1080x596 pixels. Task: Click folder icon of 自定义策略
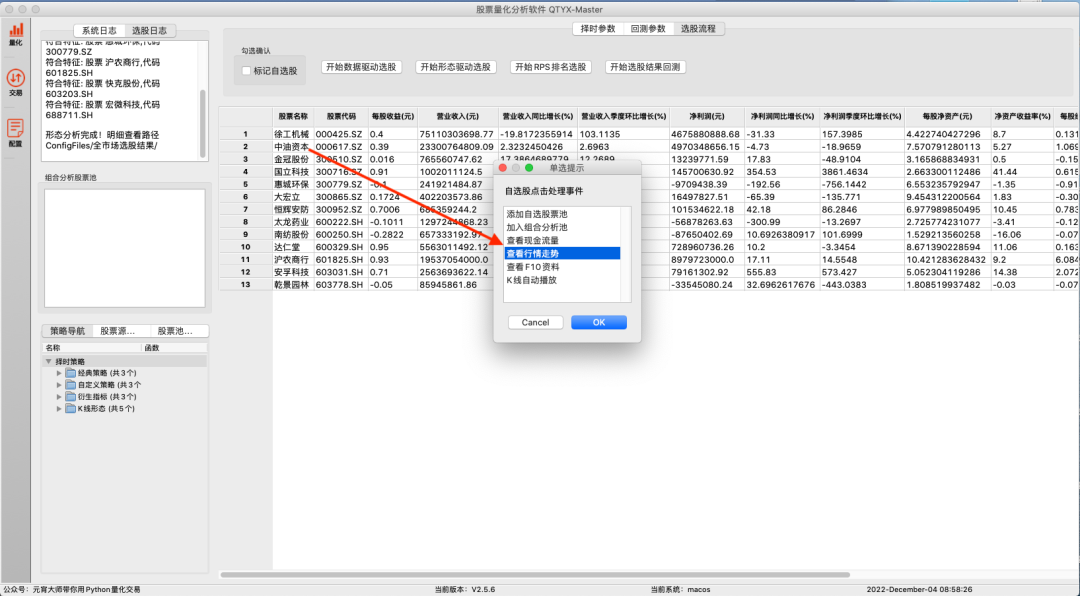pos(70,384)
